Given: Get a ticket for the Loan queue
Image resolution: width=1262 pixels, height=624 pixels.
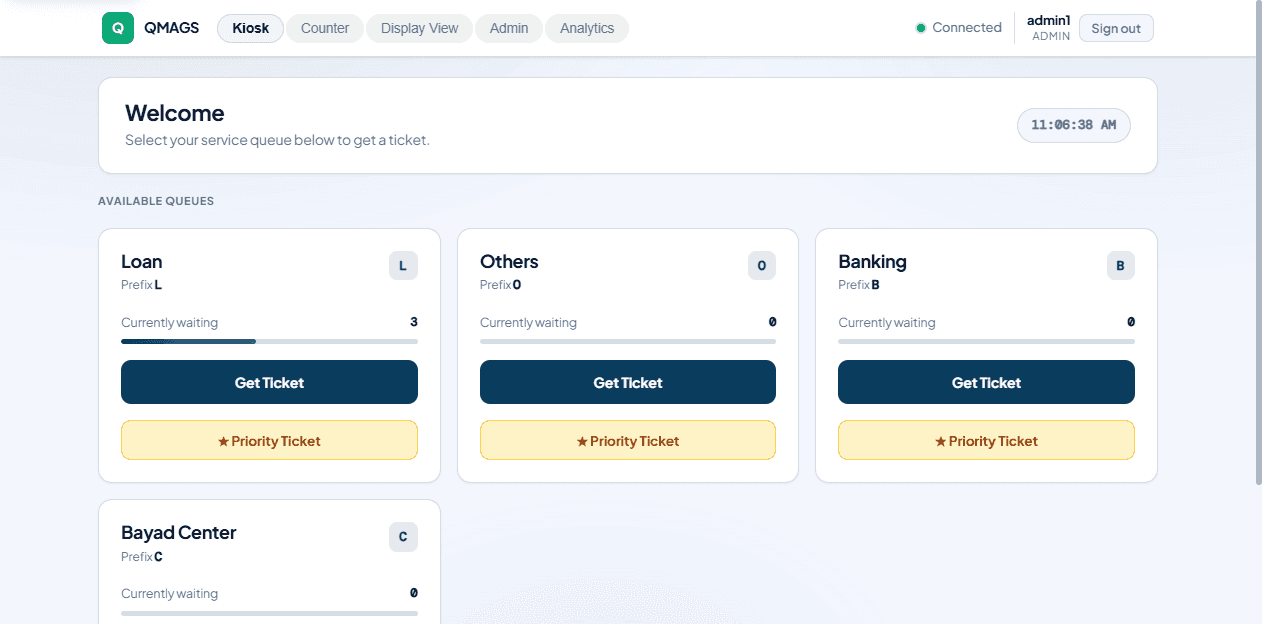Looking at the screenshot, I should [x=269, y=382].
